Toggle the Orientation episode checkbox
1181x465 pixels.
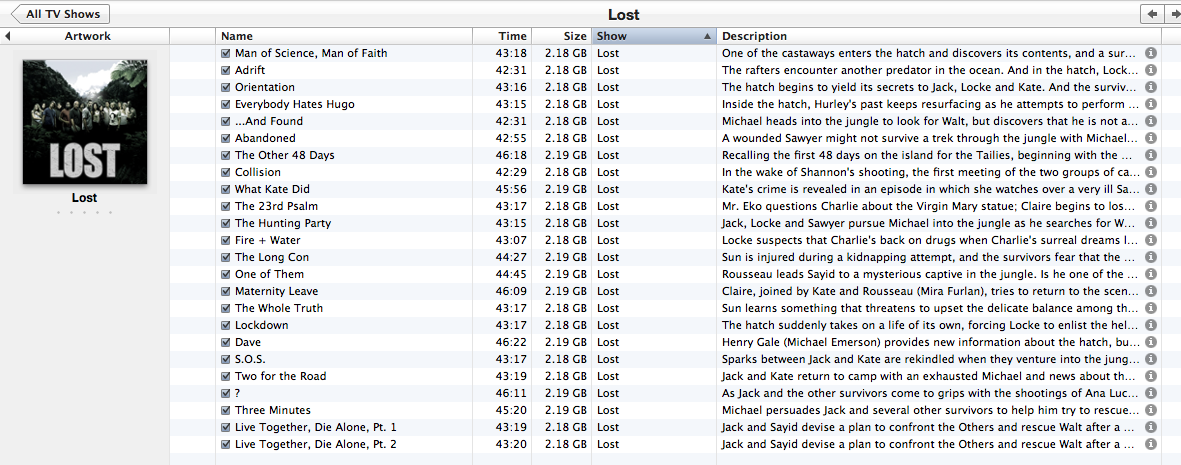pyautogui.click(x=226, y=87)
